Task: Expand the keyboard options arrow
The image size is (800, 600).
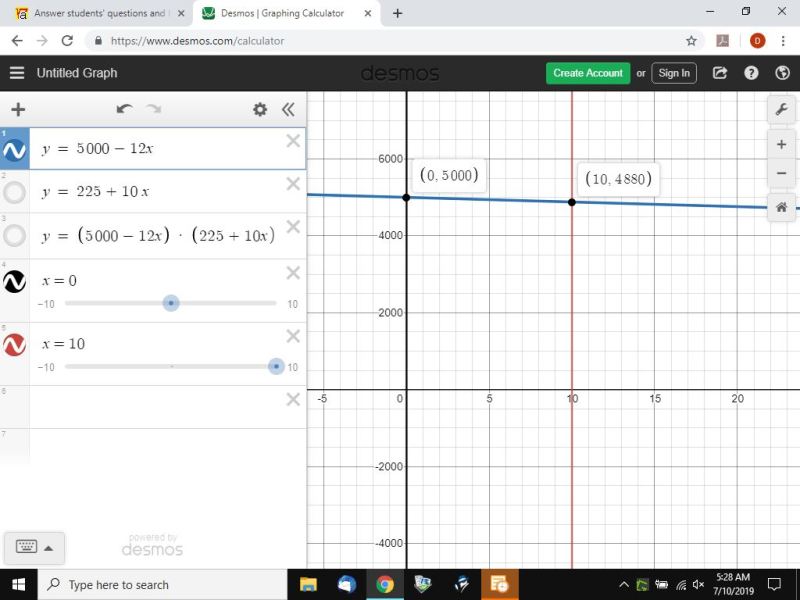Action: tap(48, 548)
